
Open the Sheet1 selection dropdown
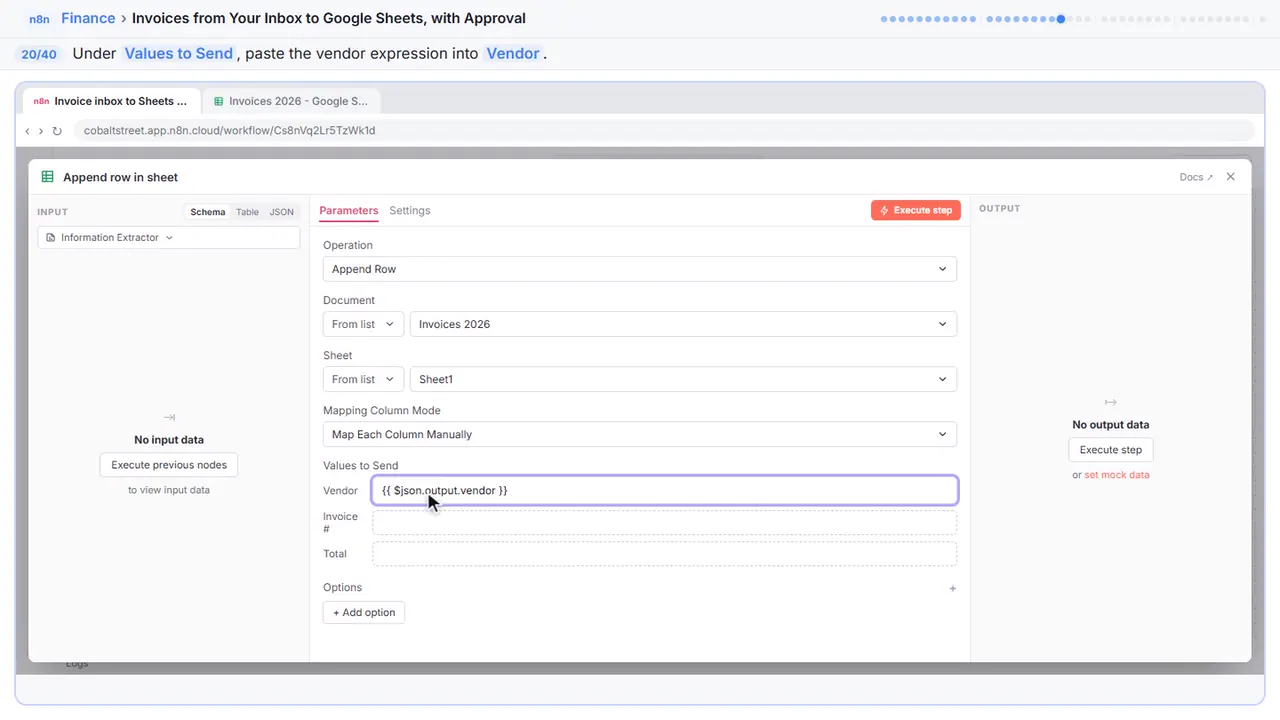pyautogui.click(x=683, y=379)
